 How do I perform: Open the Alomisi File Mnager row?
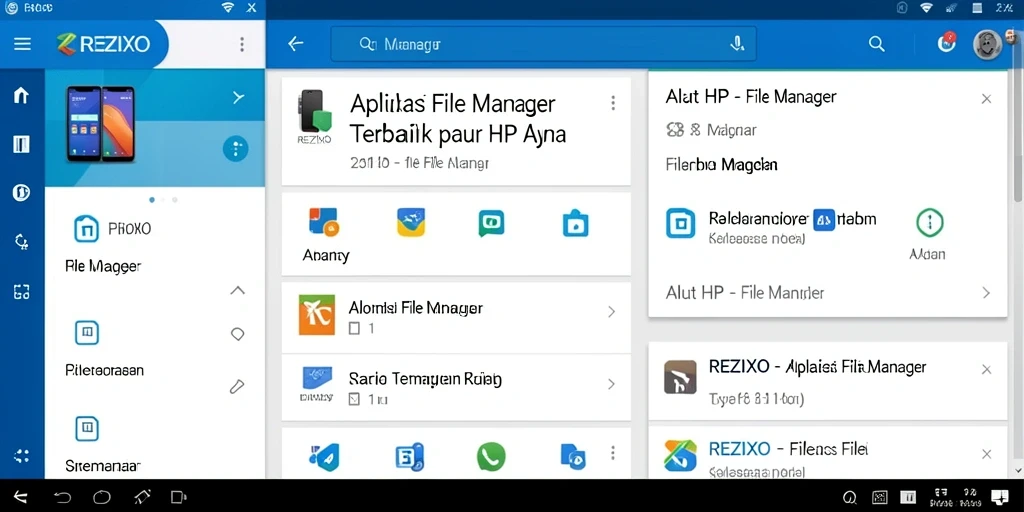456,317
